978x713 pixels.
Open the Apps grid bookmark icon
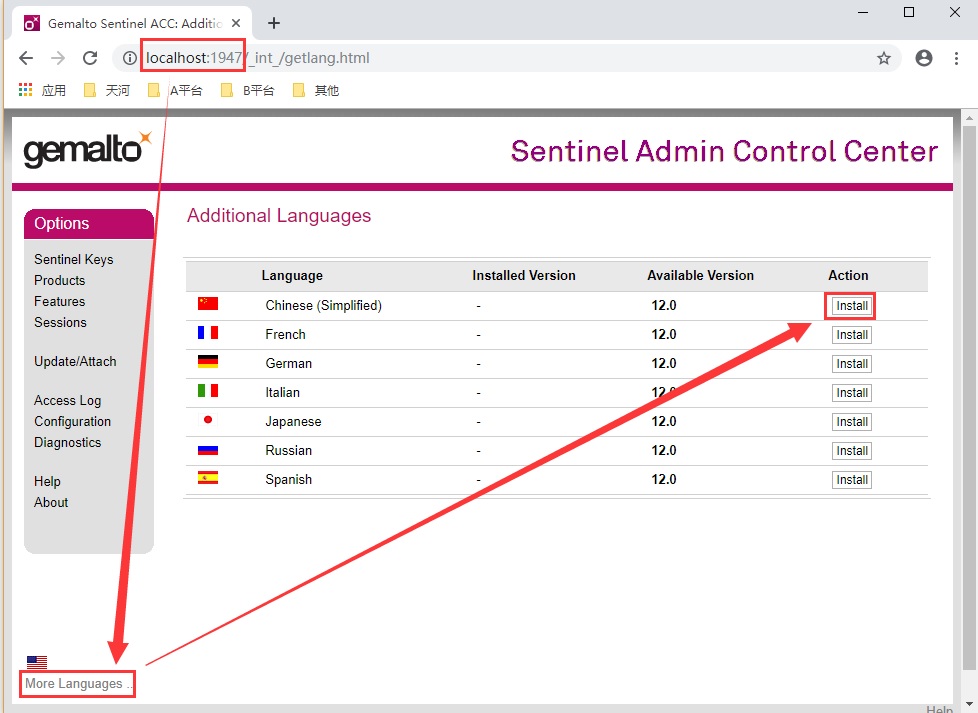(26, 90)
